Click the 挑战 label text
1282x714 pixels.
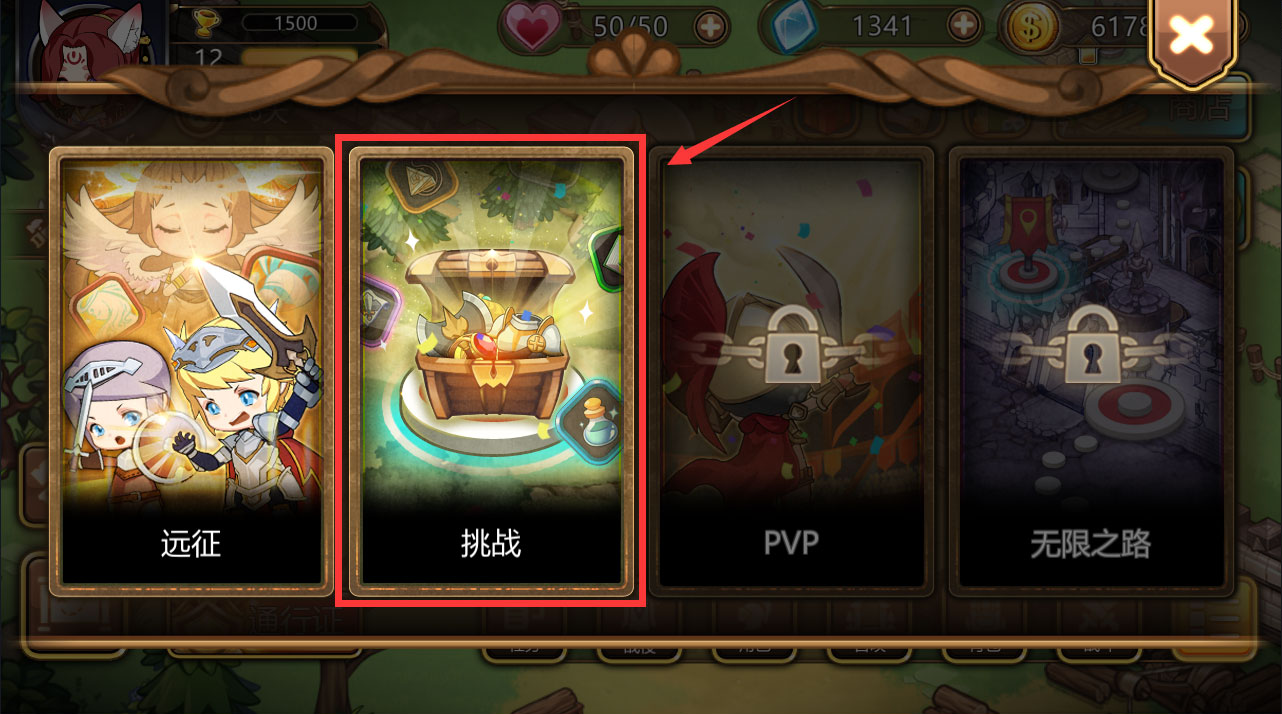click(x=491, y=544)
